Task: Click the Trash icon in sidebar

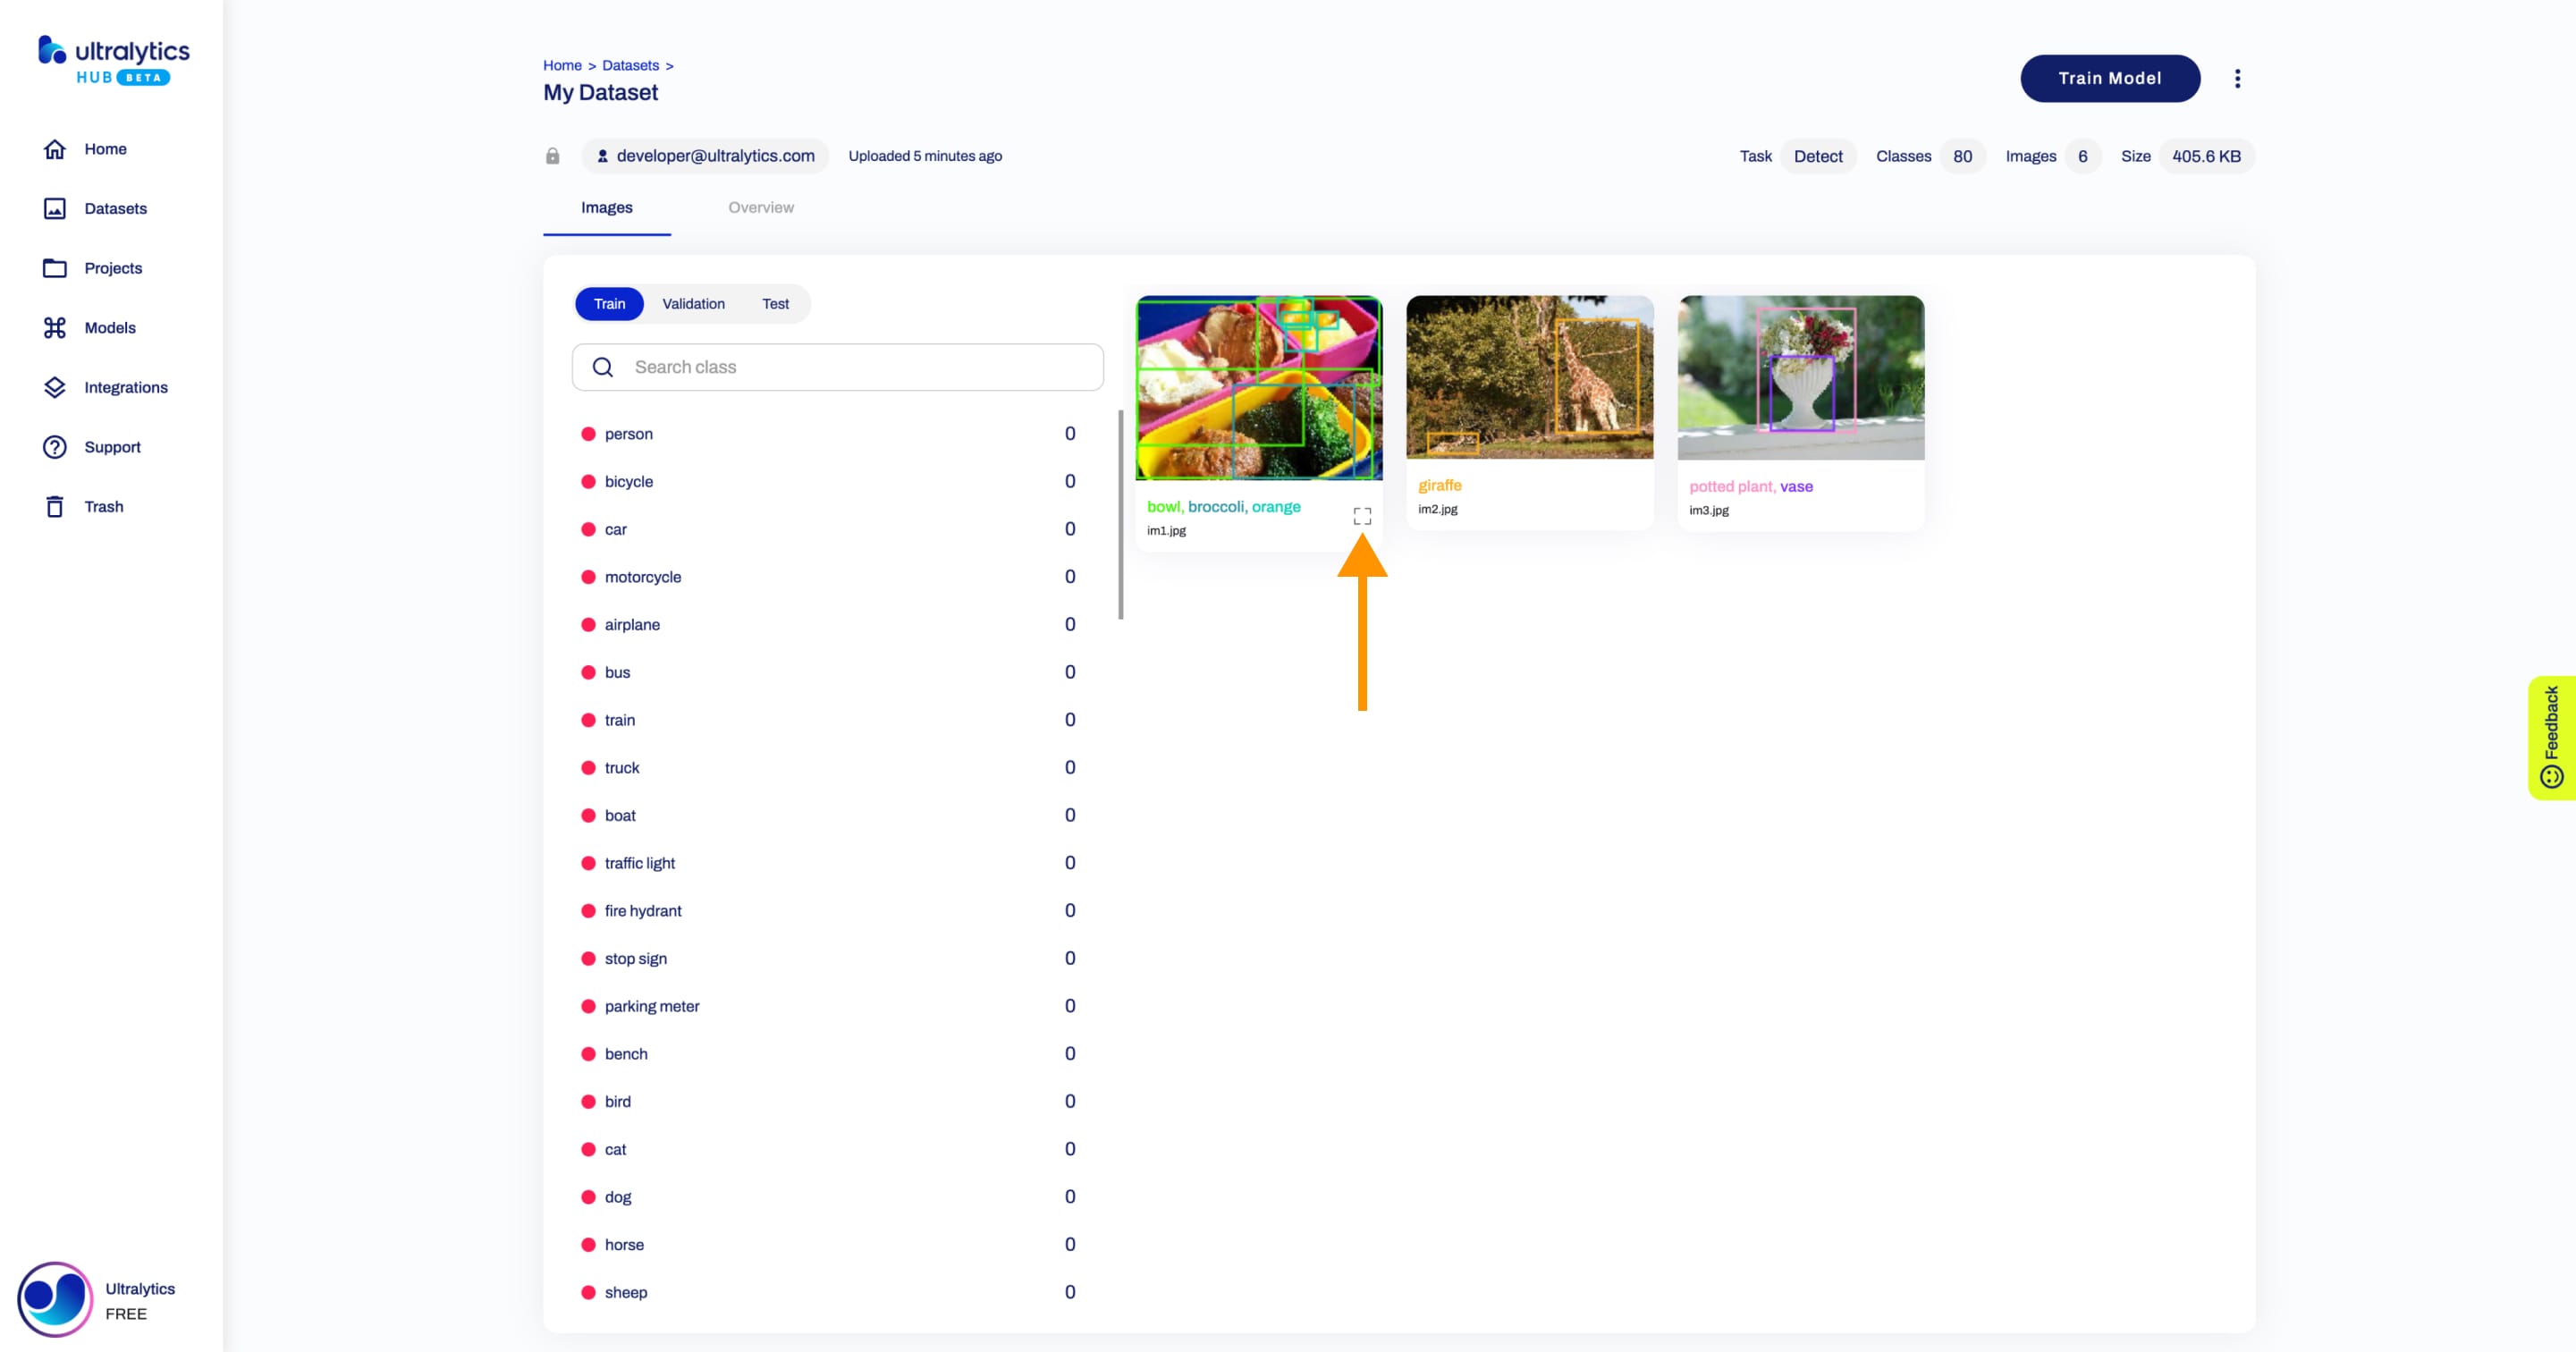Action: [55, 506]
